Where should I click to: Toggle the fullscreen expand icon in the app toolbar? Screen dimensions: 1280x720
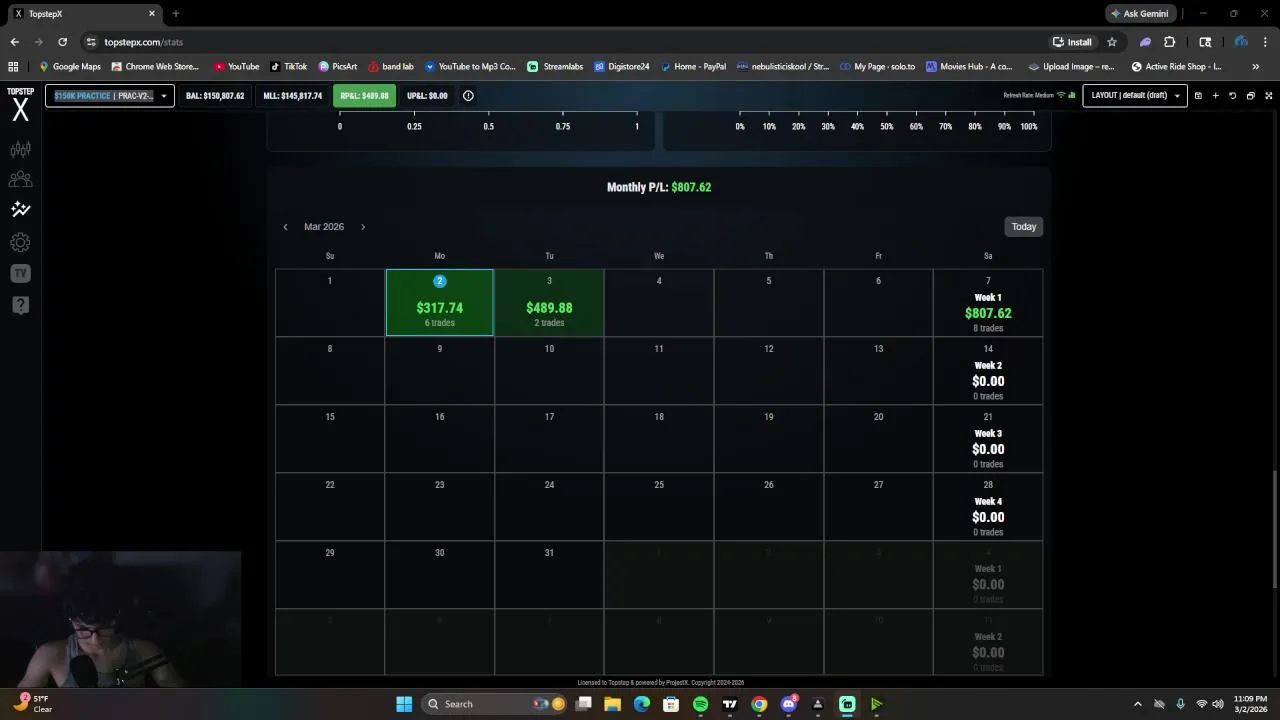coord(1268,96)
